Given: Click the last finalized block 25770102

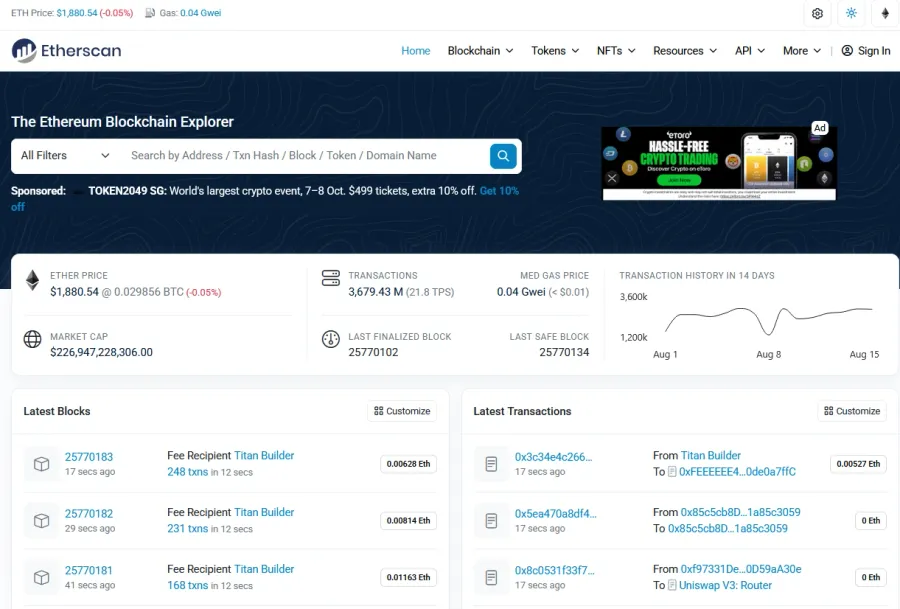Looking at the screenshot, I should coord(373,352).
